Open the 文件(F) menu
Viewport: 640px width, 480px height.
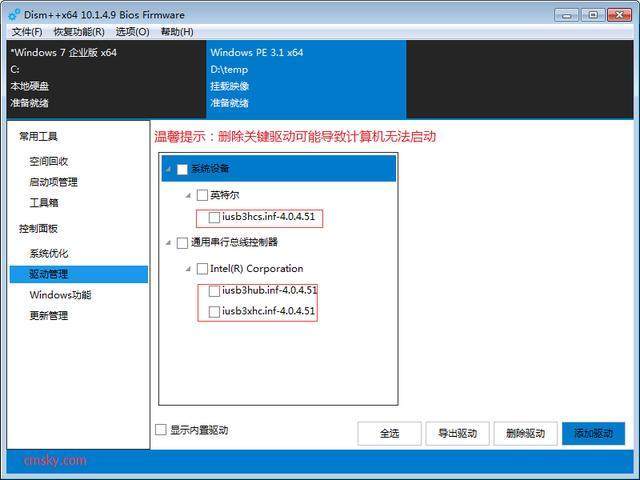(x=26, y=32)
